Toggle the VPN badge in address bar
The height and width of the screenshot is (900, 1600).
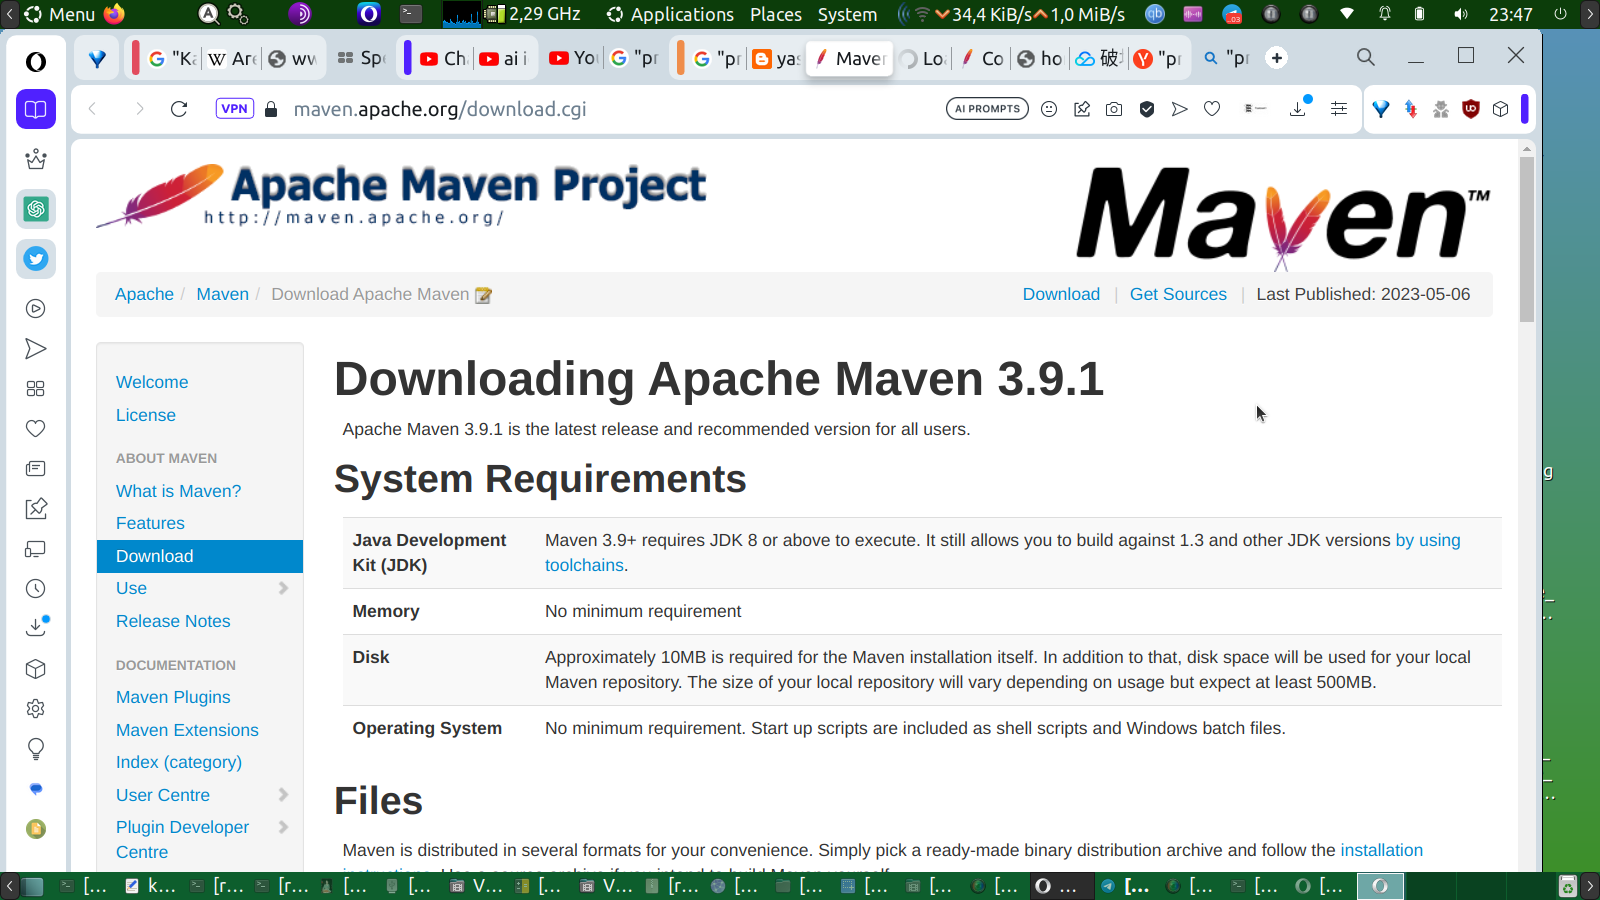coord(235,109)
